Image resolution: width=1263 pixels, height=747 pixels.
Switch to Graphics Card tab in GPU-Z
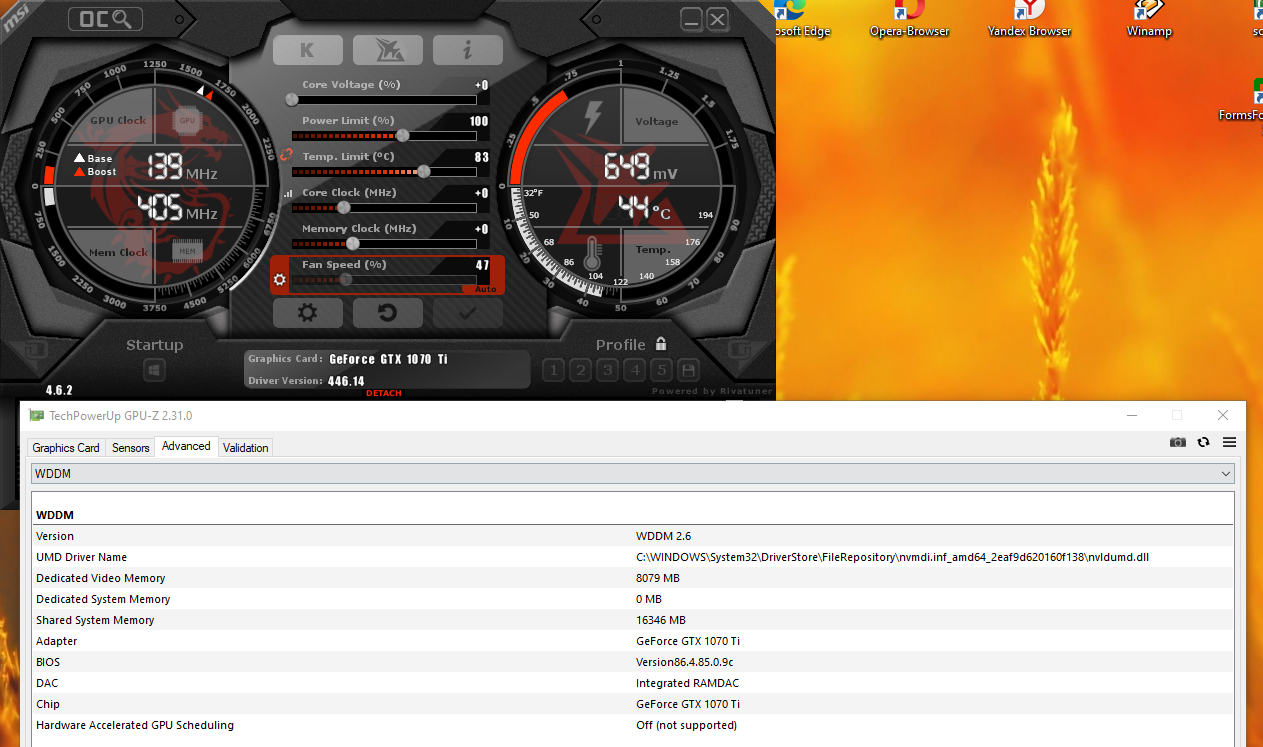(x=66, y=448)
